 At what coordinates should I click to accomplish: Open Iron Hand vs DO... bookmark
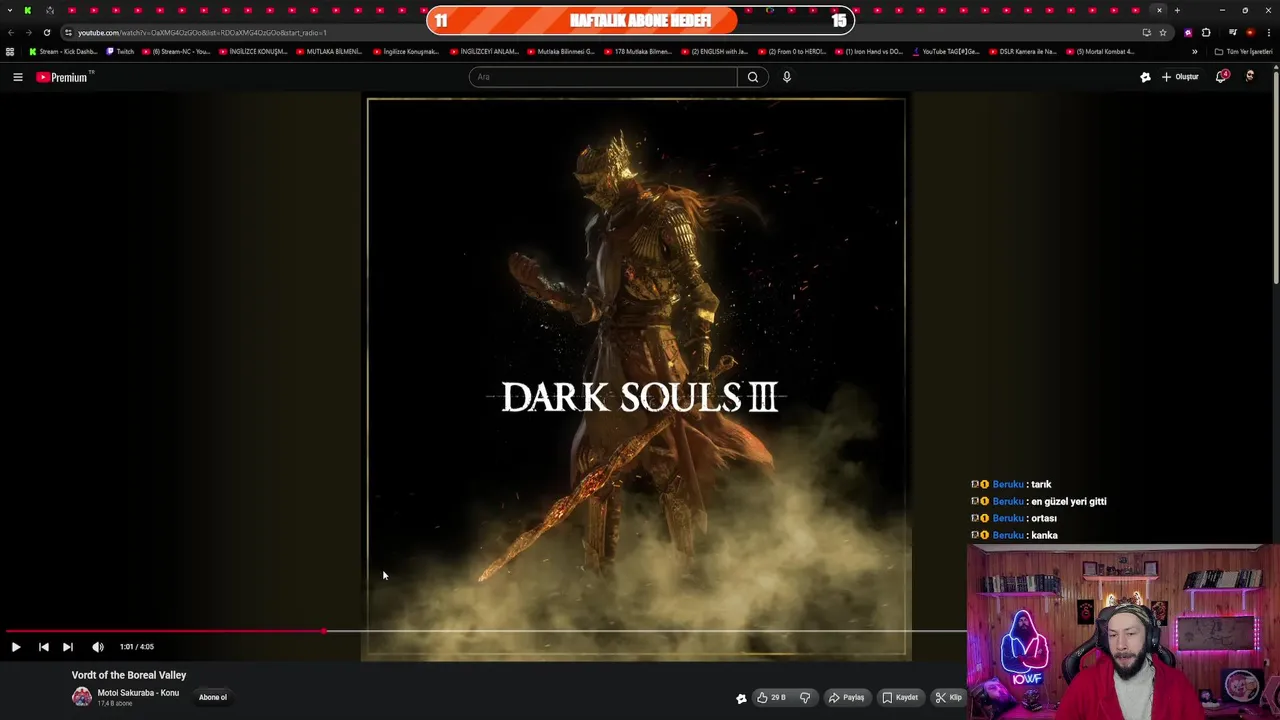(x=869, y=51)
